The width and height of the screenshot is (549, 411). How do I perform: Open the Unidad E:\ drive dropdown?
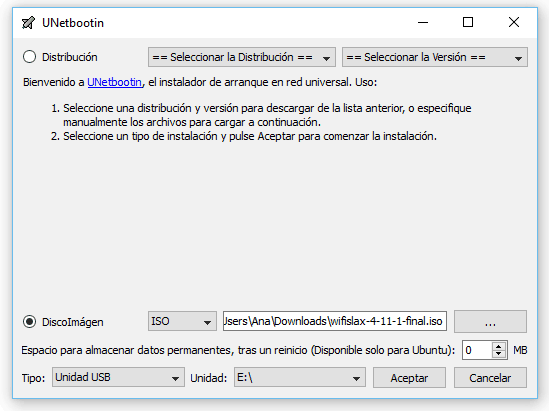pos(300,377)
